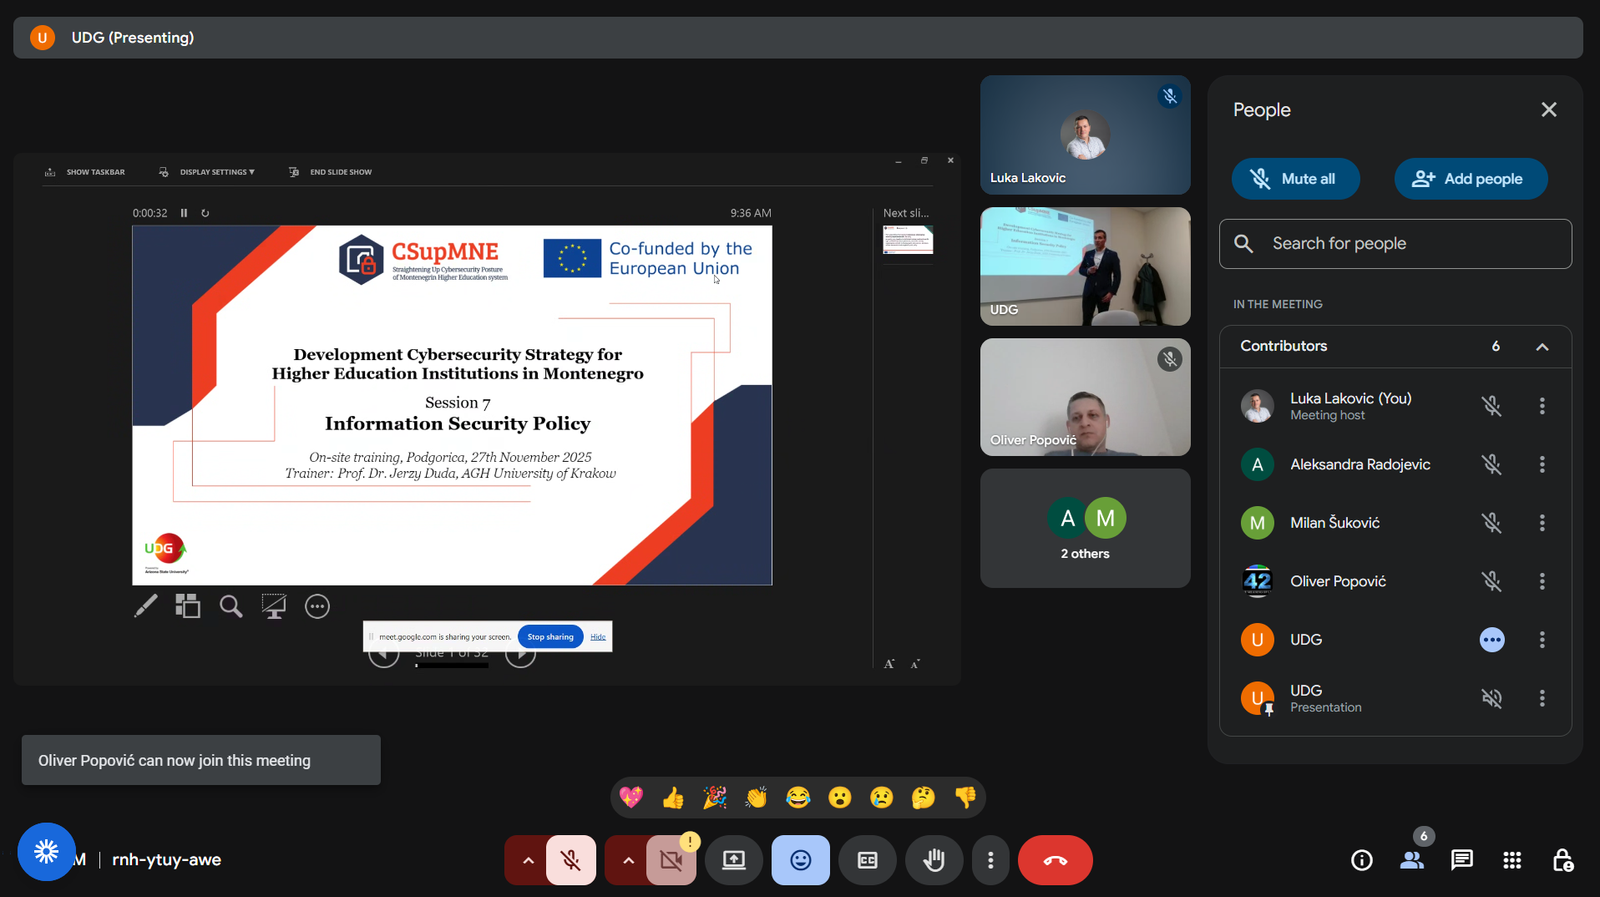Expand audio settings arrow beside microphone
The width and height of the screenshot is (1600, 897).
(x=528, y=860)
